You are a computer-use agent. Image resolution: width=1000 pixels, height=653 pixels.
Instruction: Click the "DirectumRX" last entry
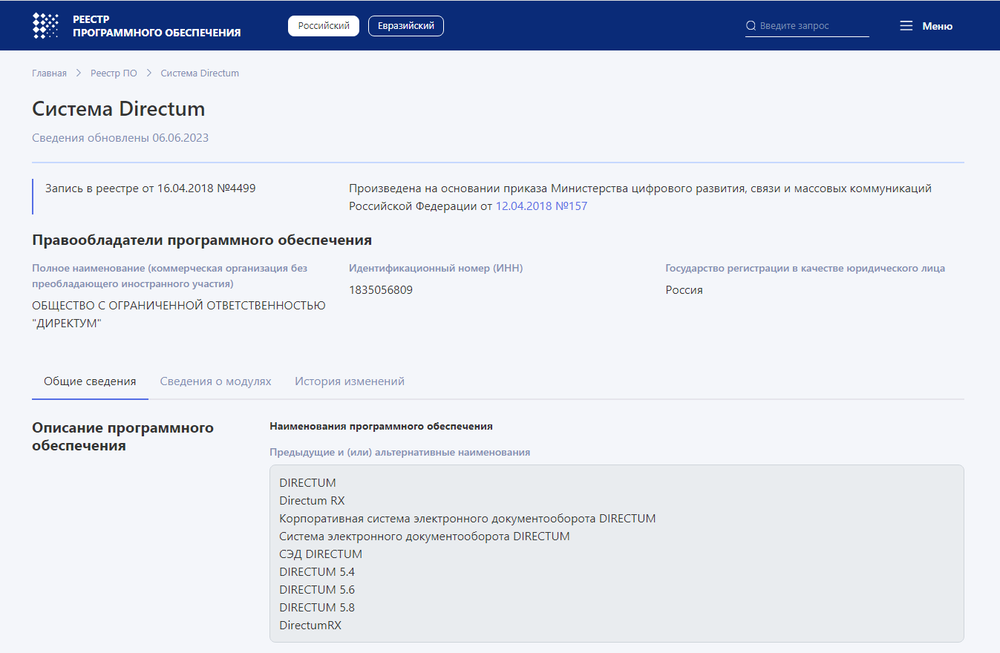tap(311, 626)
